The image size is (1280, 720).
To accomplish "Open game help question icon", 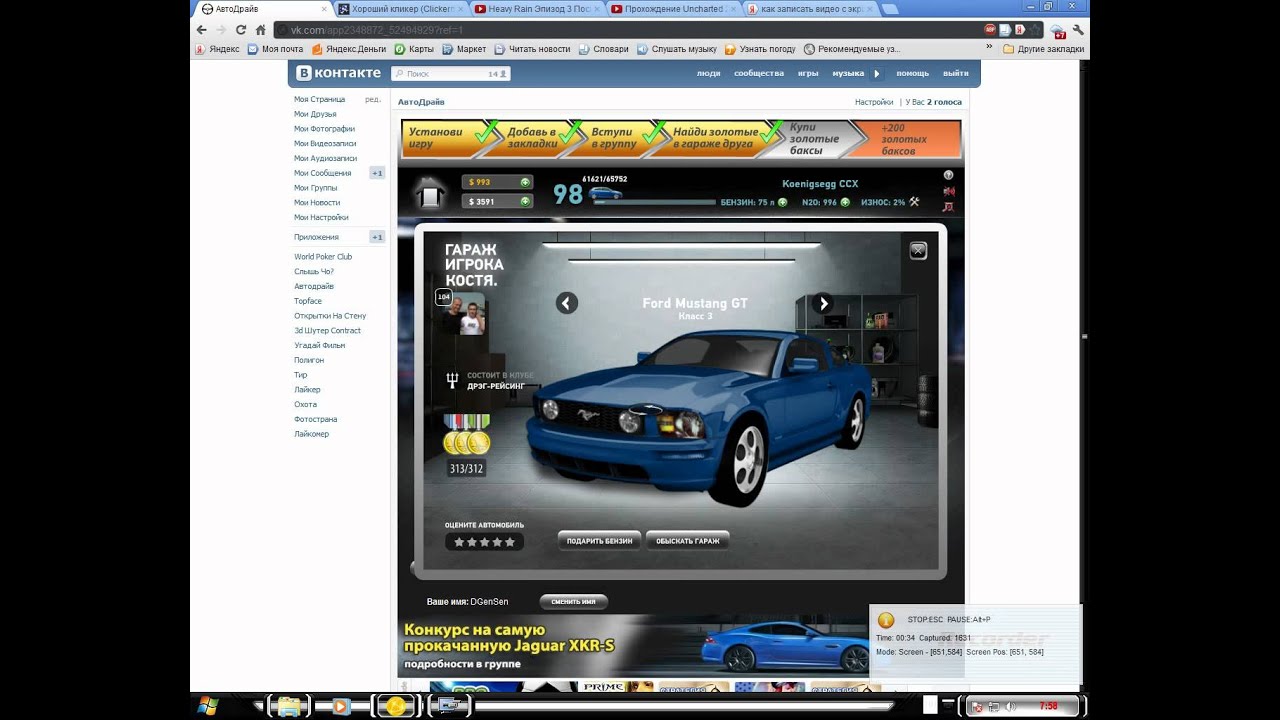I will tap(949, 175).
